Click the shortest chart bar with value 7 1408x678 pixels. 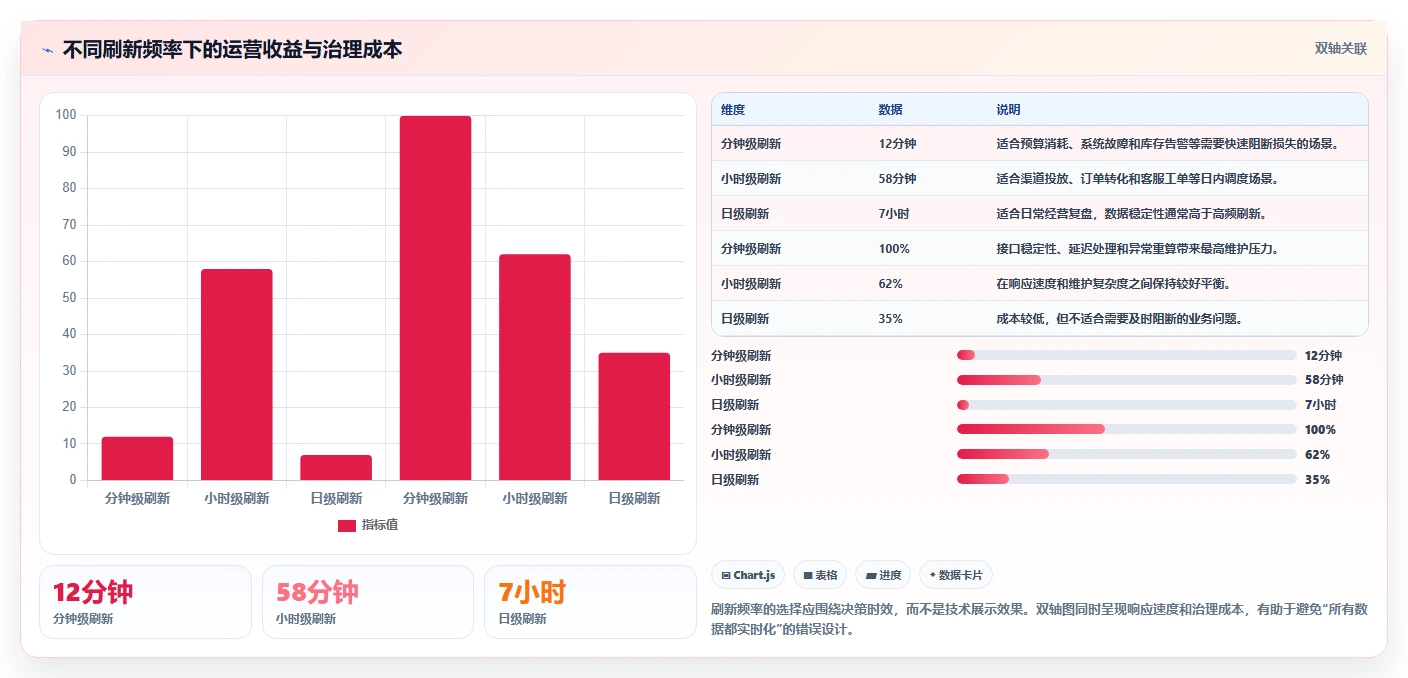point(336,467)
